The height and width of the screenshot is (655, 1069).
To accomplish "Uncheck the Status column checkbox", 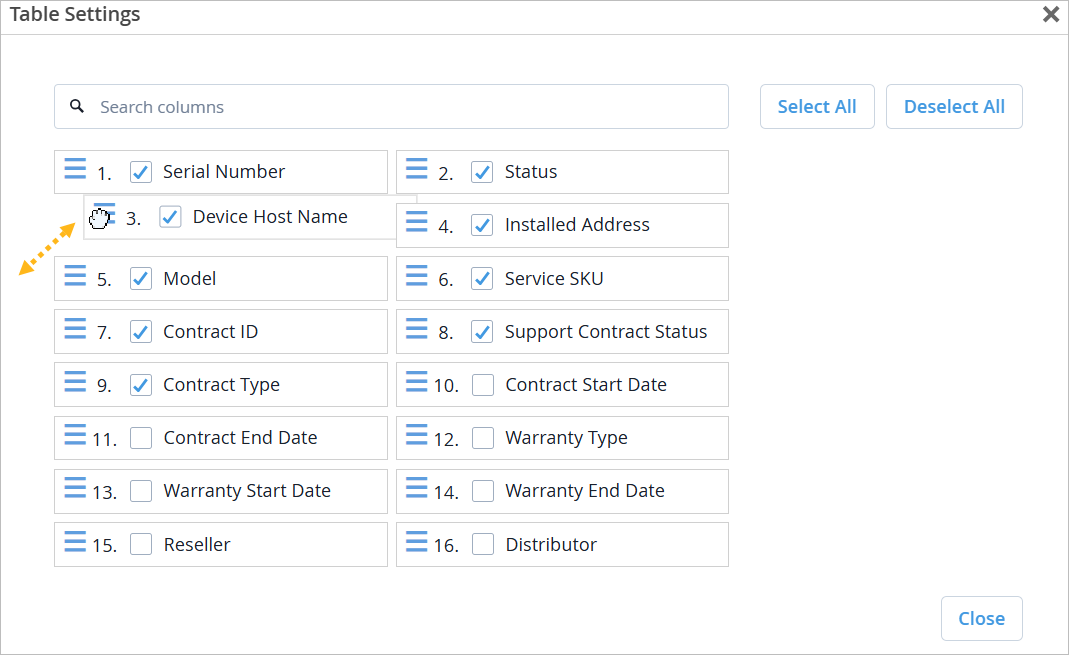I will [x=482, y=172].
